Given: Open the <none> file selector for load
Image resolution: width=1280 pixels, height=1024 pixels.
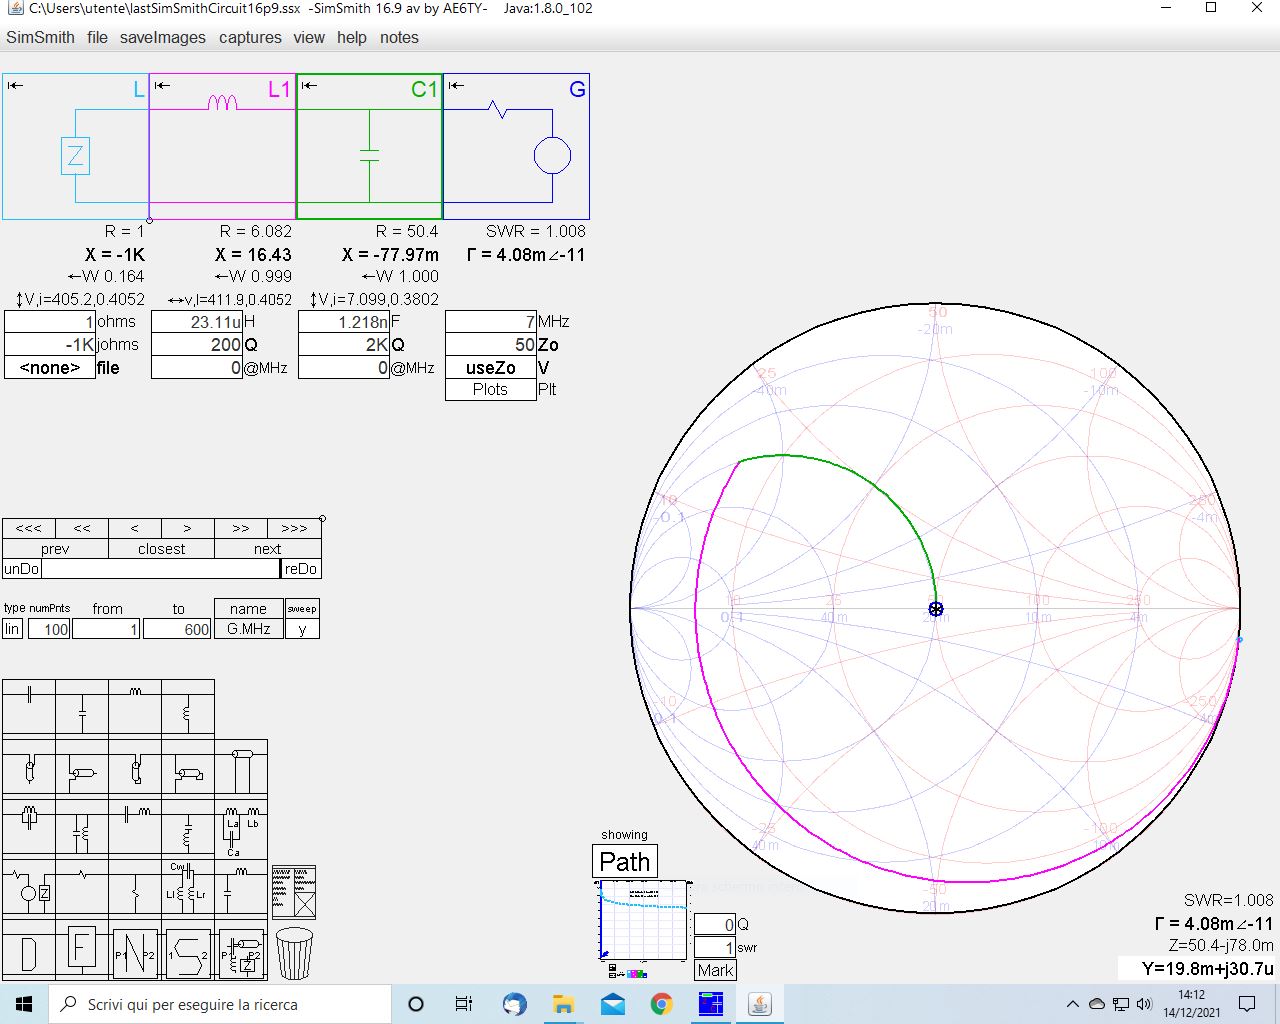Looking at the screenshot, I should [x=50, y=367].
